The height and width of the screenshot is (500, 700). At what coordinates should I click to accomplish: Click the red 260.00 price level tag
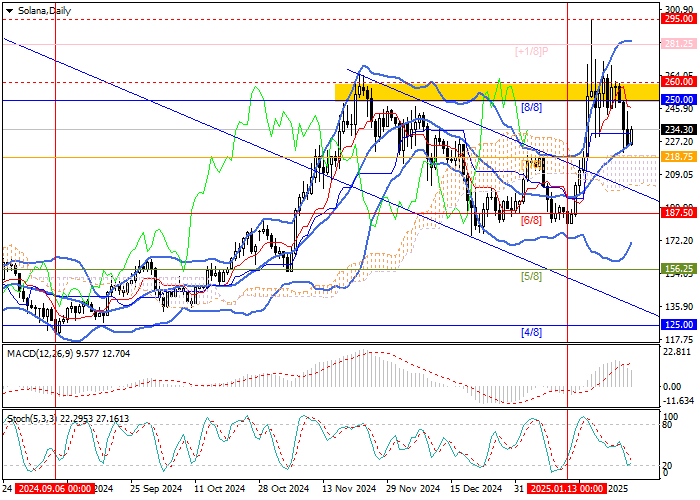(x=680, y=82)
